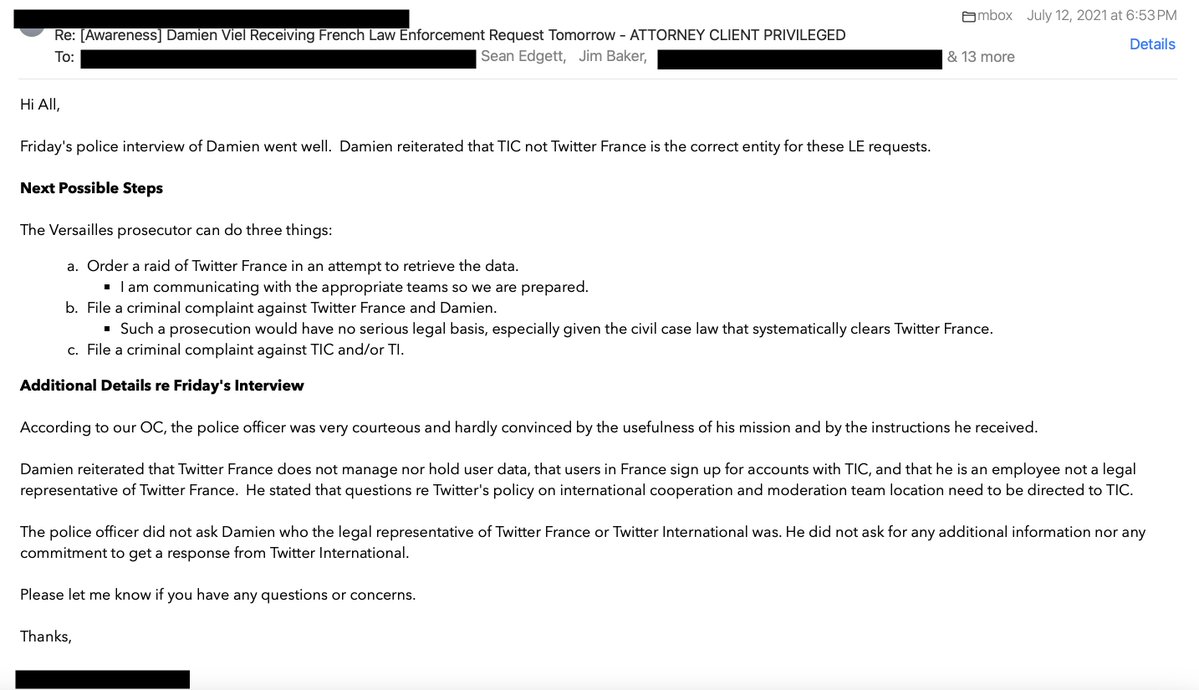1199x690 pixels.
Task: Click the "To:" field label
Action: pyautogui.click(x=64, y=57)
